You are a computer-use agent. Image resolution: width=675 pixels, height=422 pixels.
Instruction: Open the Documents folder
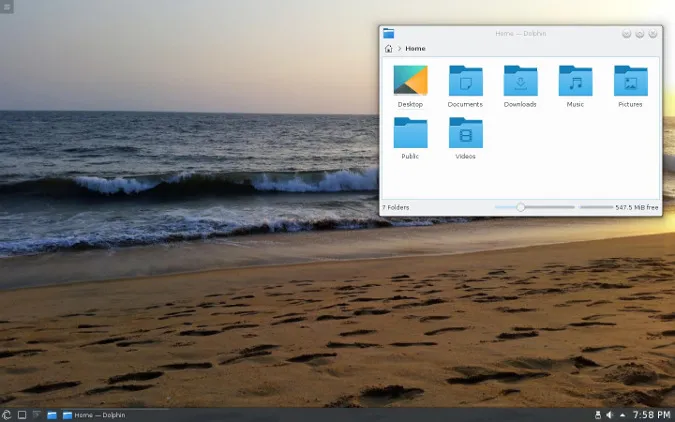(465, 81)
